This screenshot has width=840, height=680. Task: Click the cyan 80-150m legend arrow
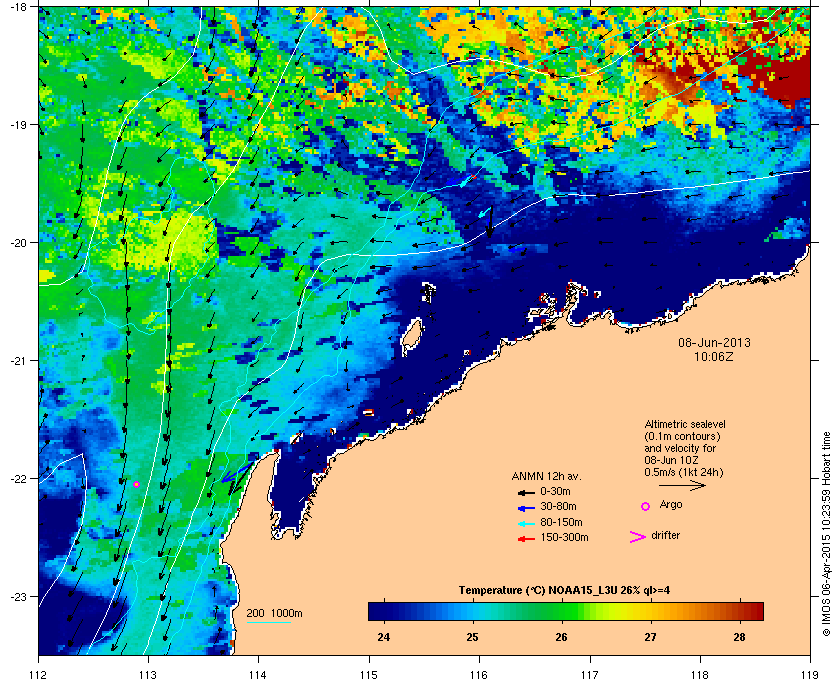tap(526, 524)
